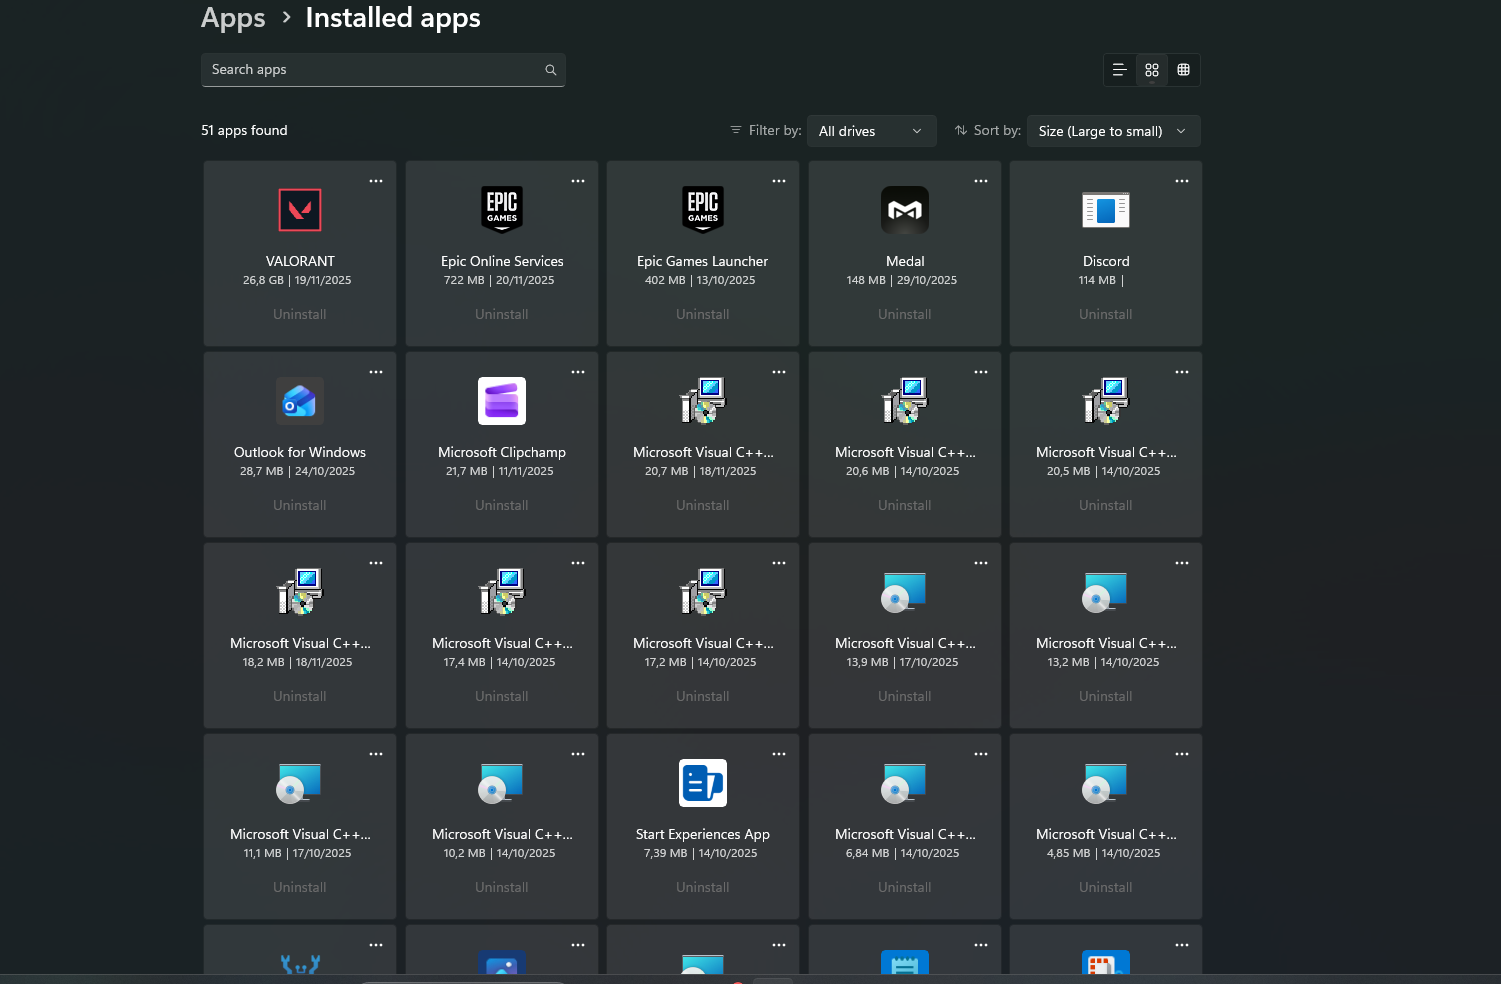The height and width of the screenshot is (984, 1501).
Task: Open the All drives filter dropdown
Action: pos(871,131)
